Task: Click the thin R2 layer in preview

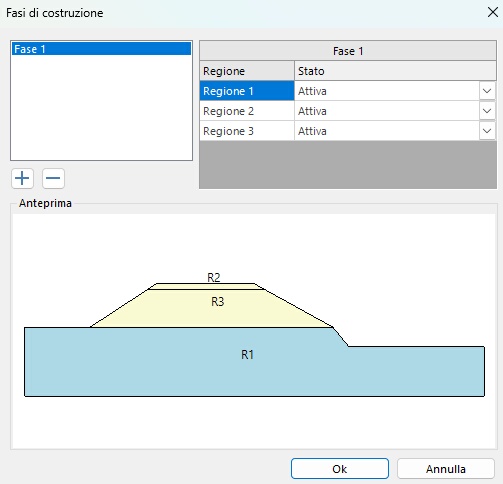Action: pos(207,286)
